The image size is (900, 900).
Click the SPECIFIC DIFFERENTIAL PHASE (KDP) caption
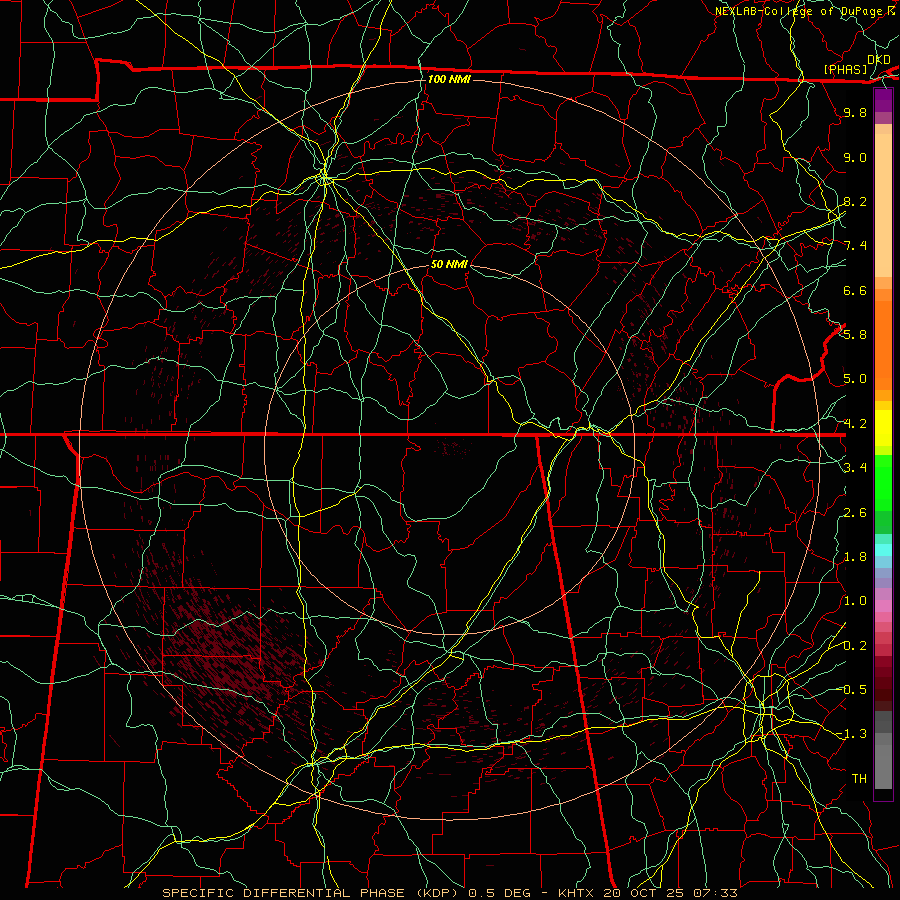pyautogui.click(x=313, y=893)
